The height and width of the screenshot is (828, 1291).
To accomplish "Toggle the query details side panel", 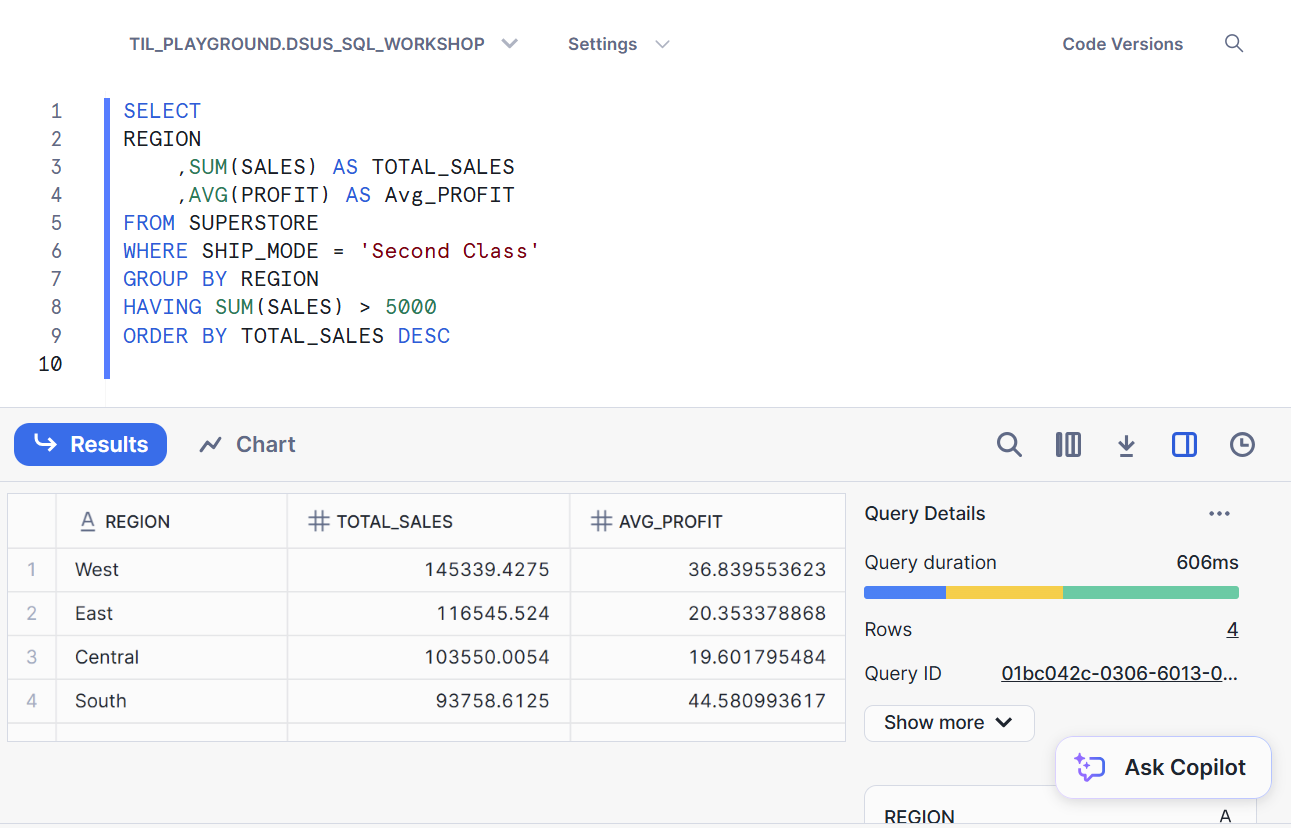I will pyautogui.click(x=1184, y=445).
